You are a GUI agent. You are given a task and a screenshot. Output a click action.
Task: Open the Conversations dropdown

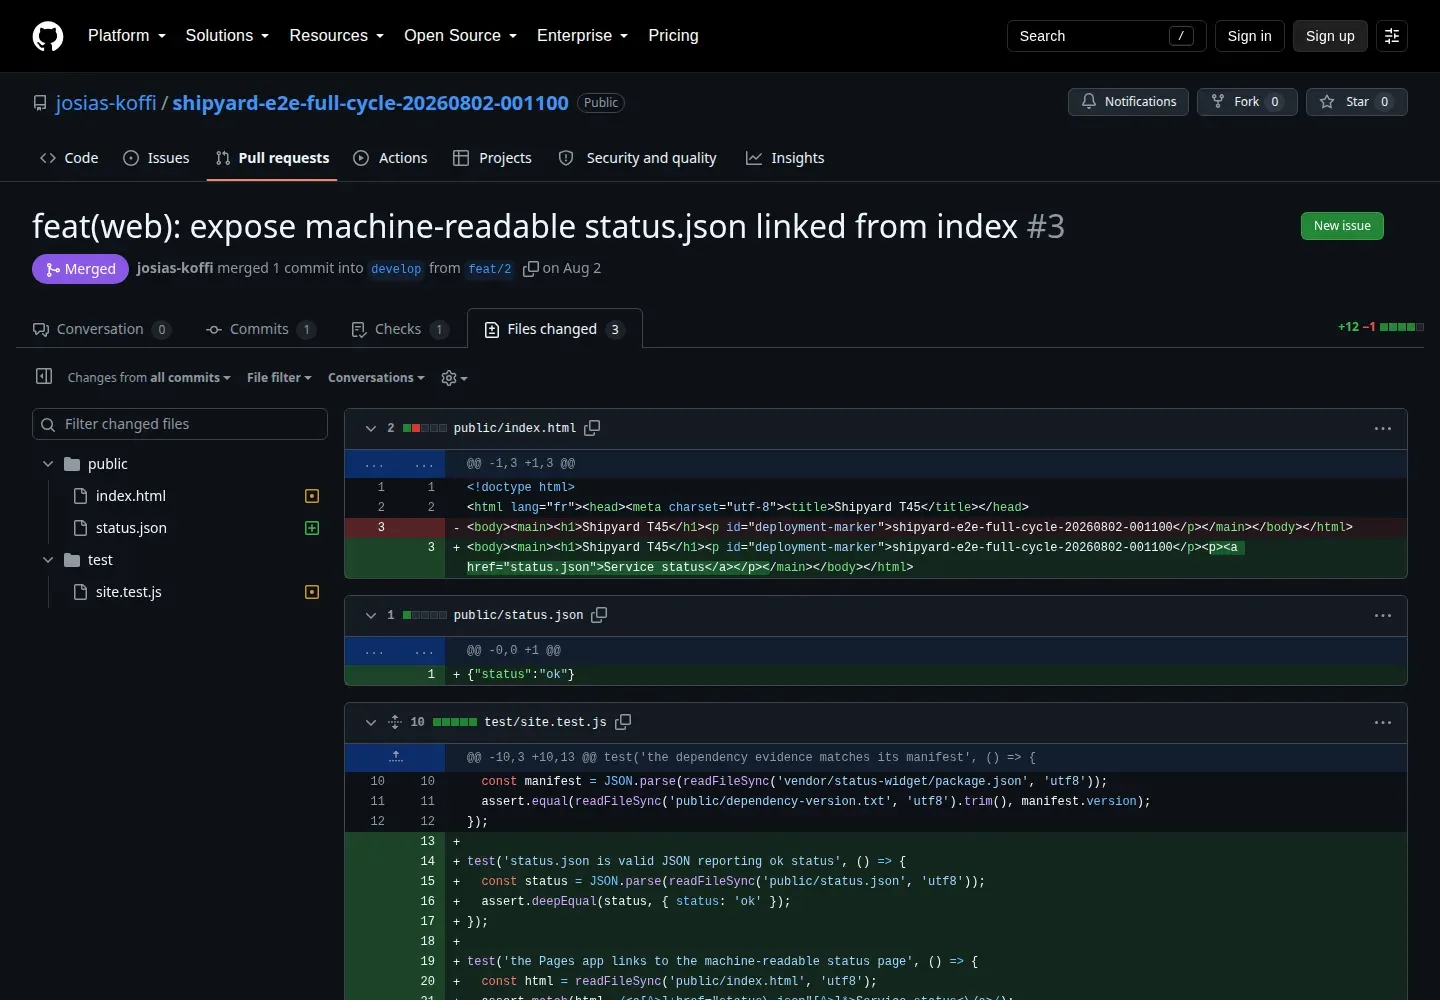click(x=376, y=378)
